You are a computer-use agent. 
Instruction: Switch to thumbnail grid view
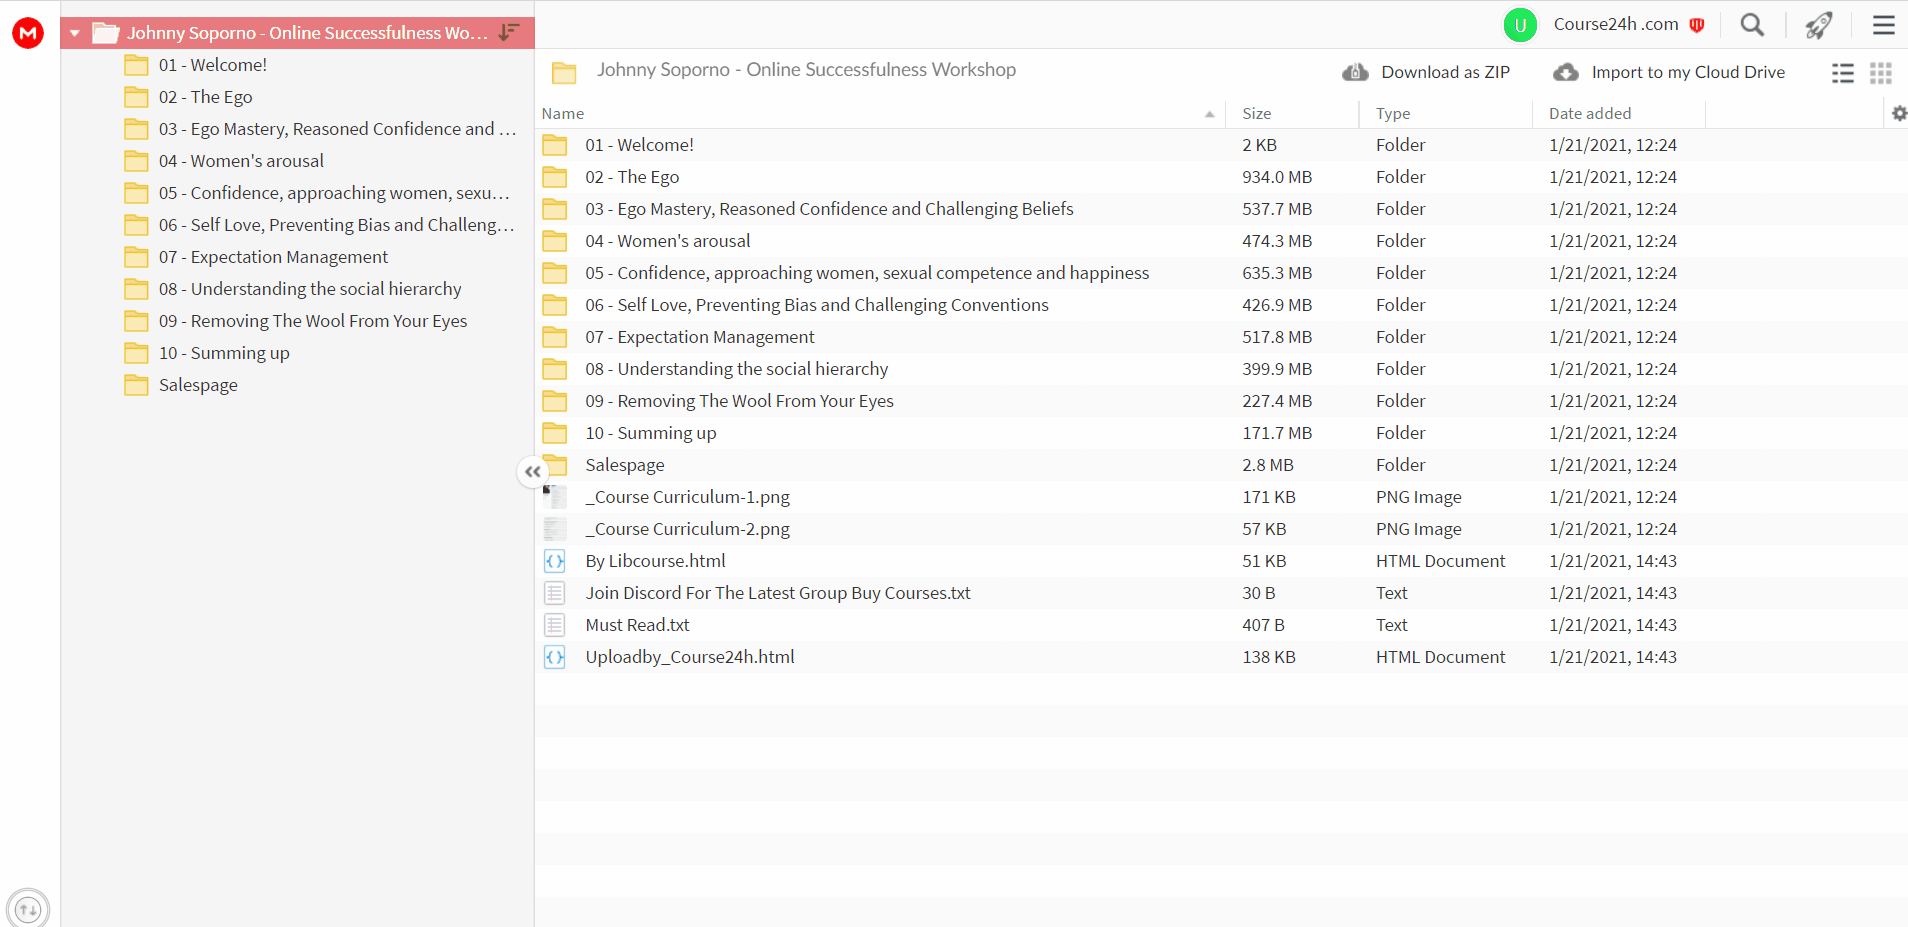(x=1881, y=73)
